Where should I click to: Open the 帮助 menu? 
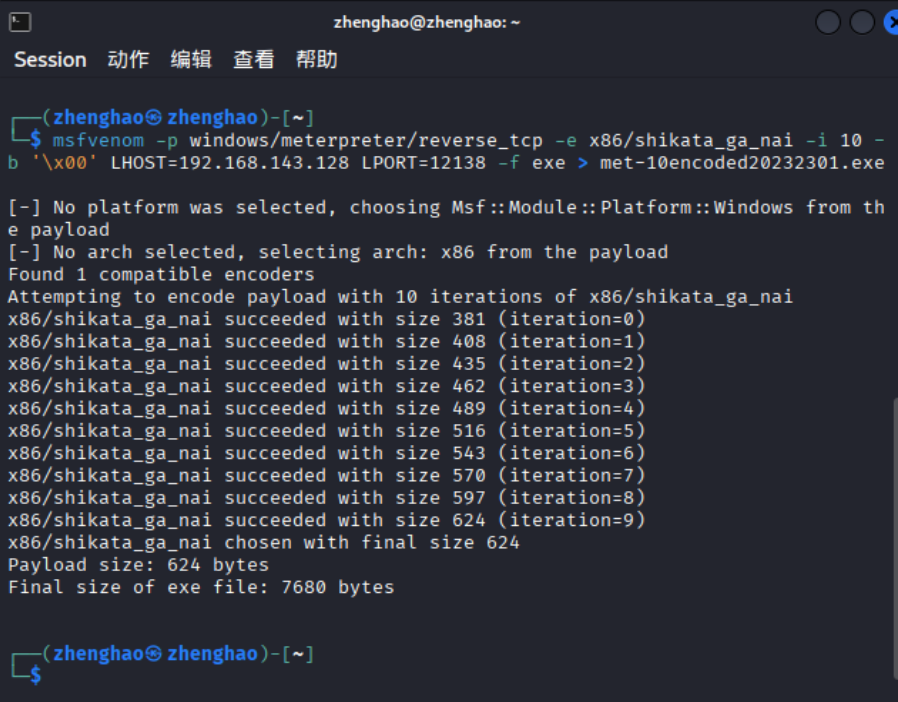pyautogui.click(x=317, y=60)
